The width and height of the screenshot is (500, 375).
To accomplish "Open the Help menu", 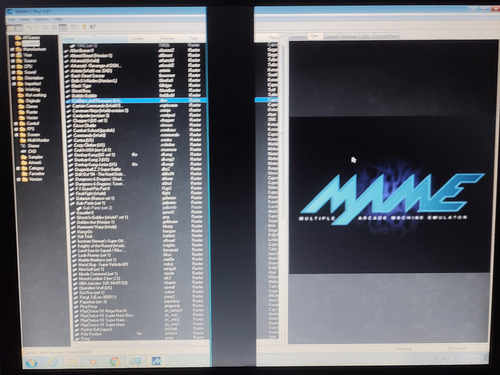I will (x=58, y=20).
